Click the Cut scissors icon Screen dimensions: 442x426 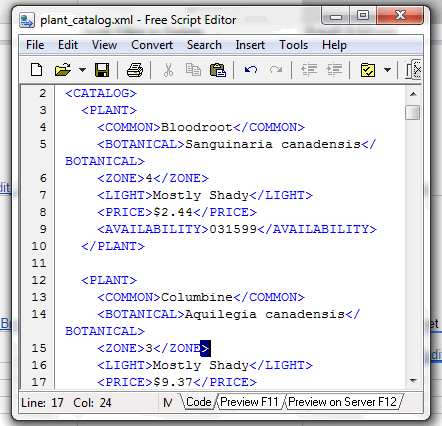tap(168, 70)
